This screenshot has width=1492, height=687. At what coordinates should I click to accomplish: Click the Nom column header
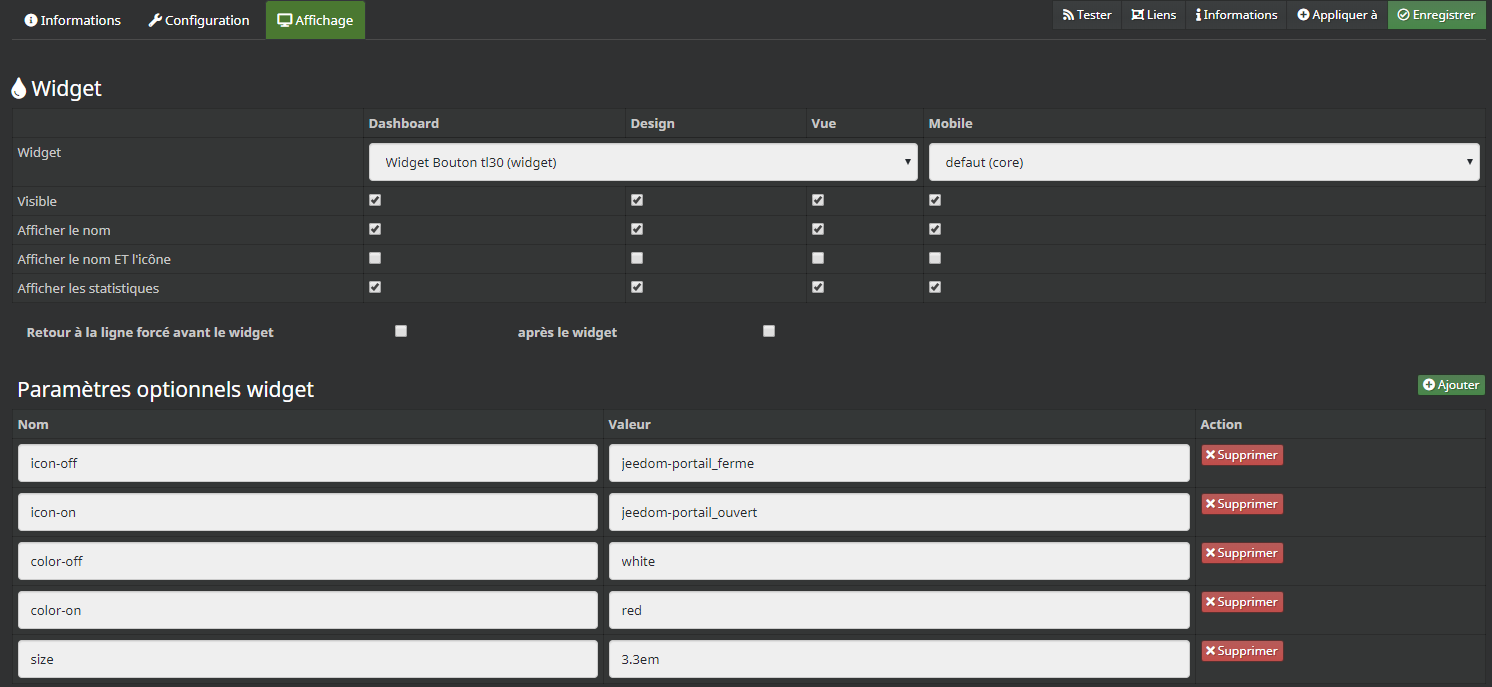pyautogui.click(x=33, y=424)
